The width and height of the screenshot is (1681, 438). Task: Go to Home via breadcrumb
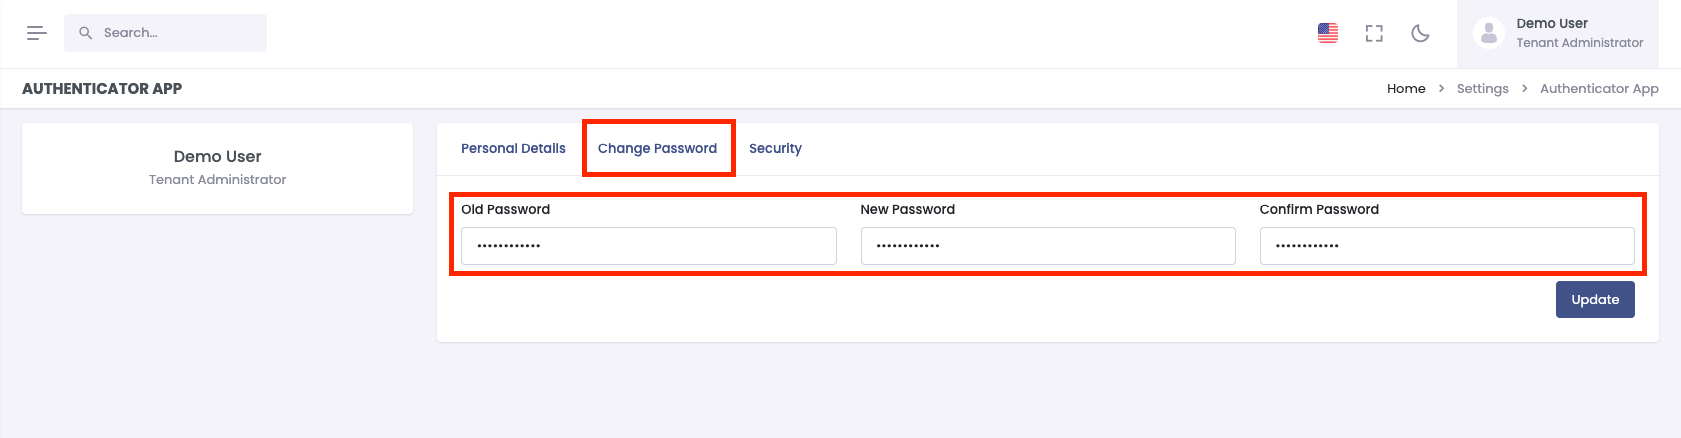1405,89
